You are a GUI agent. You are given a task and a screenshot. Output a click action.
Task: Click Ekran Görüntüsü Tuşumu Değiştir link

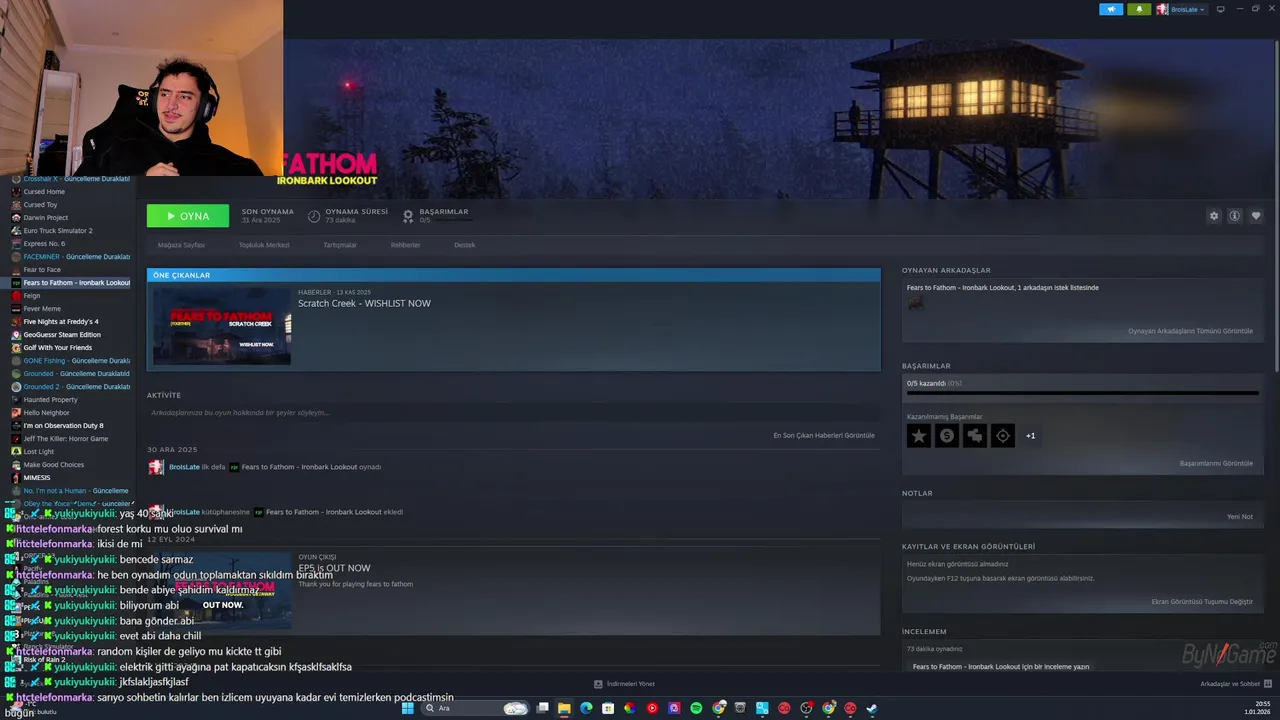point(1202,602)
